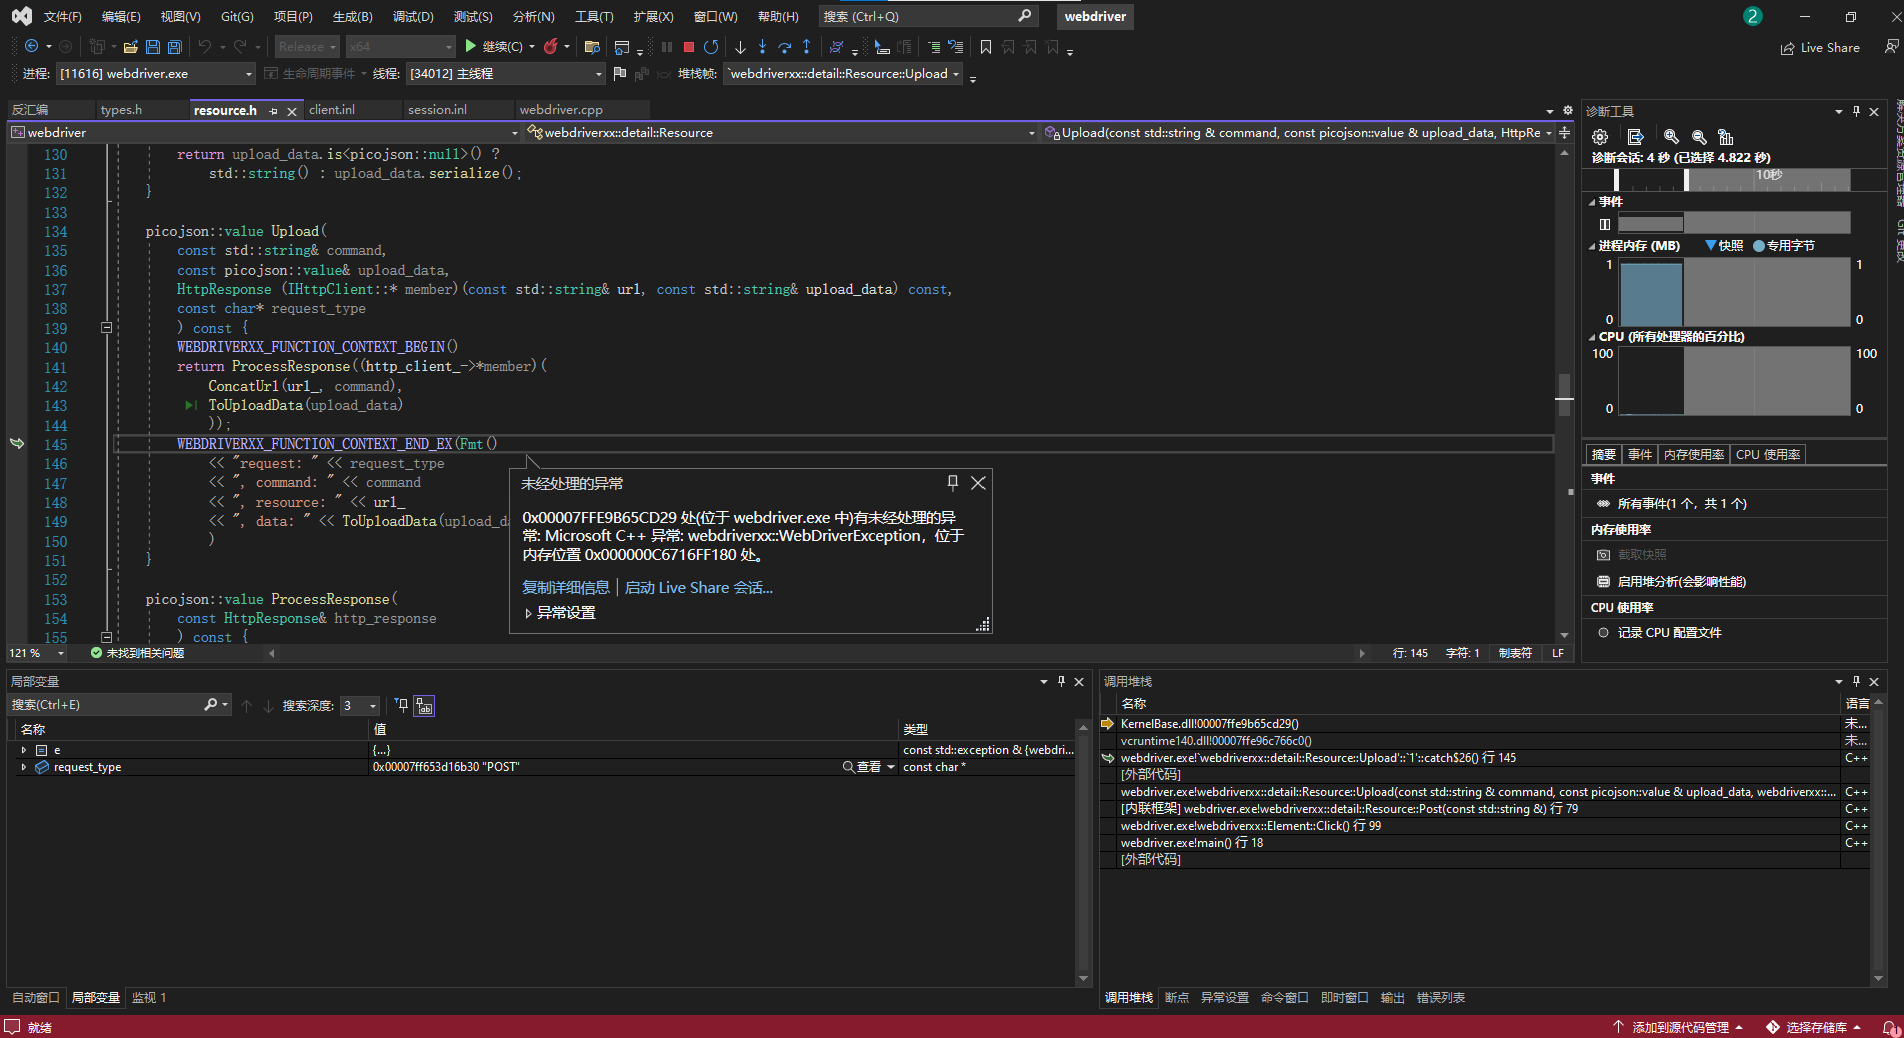This screenshot has height=1038, width=1904.
Task: Click the bookmark toggle icon in toolbar
Action: point(986,47)
